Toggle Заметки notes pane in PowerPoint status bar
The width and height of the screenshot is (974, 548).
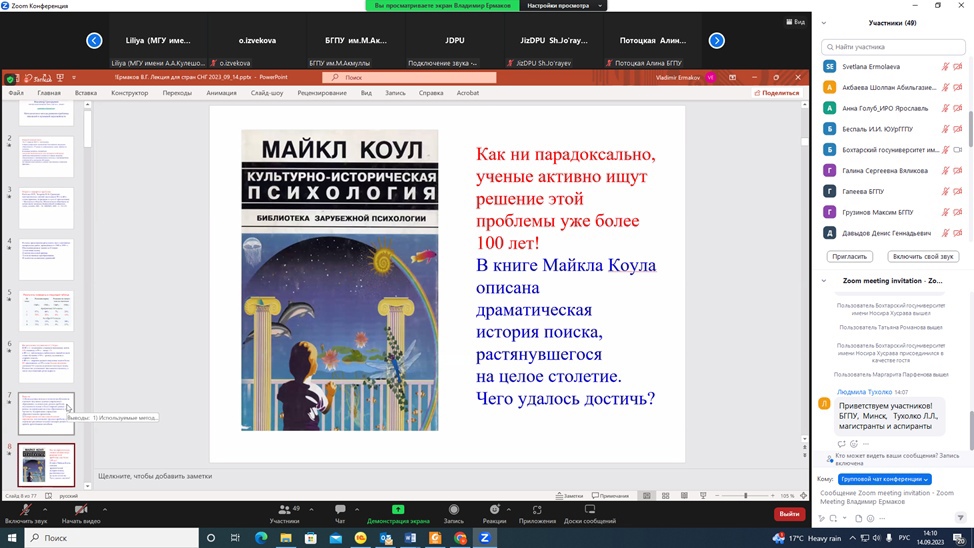pos(568,496)
